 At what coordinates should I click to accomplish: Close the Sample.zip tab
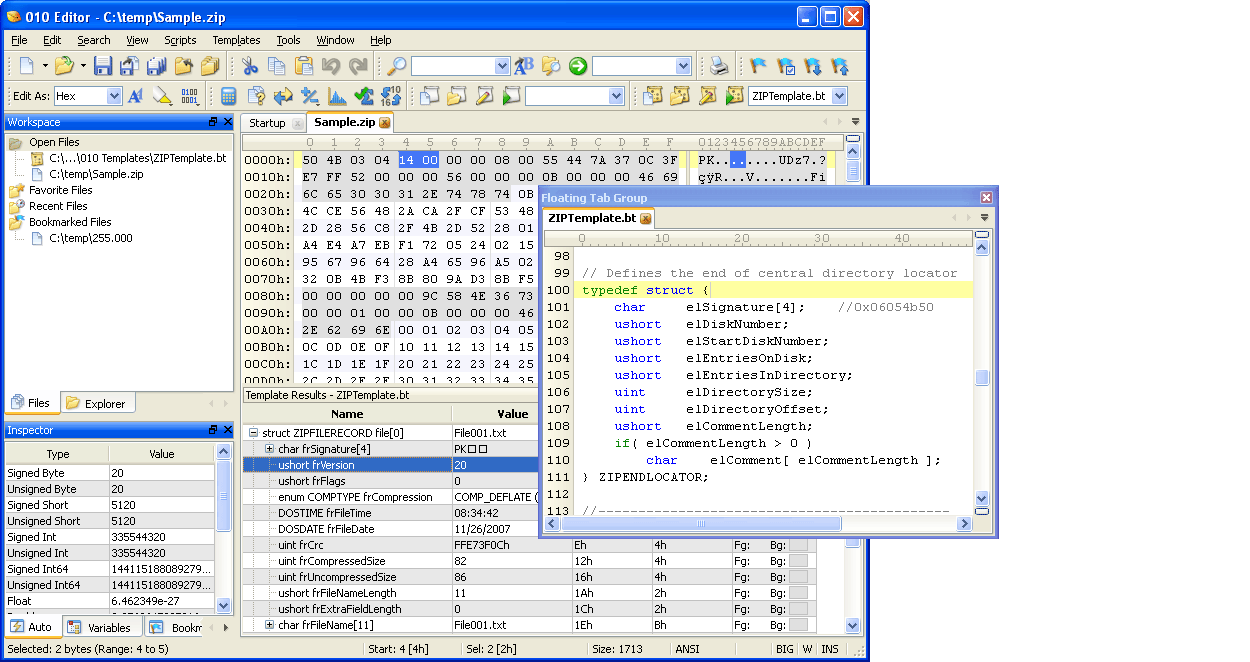point(385,123)
